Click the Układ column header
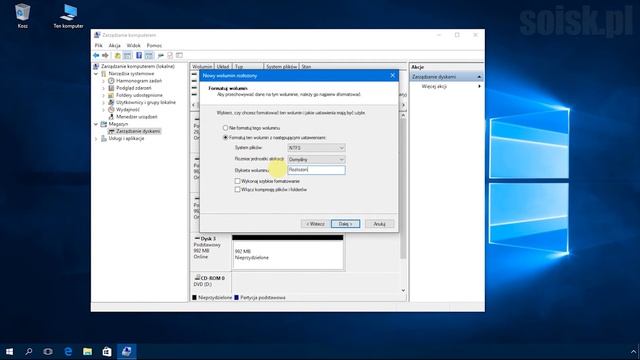Image resolution: width=640 pixels, height=360 pixels. coord(223,67)
